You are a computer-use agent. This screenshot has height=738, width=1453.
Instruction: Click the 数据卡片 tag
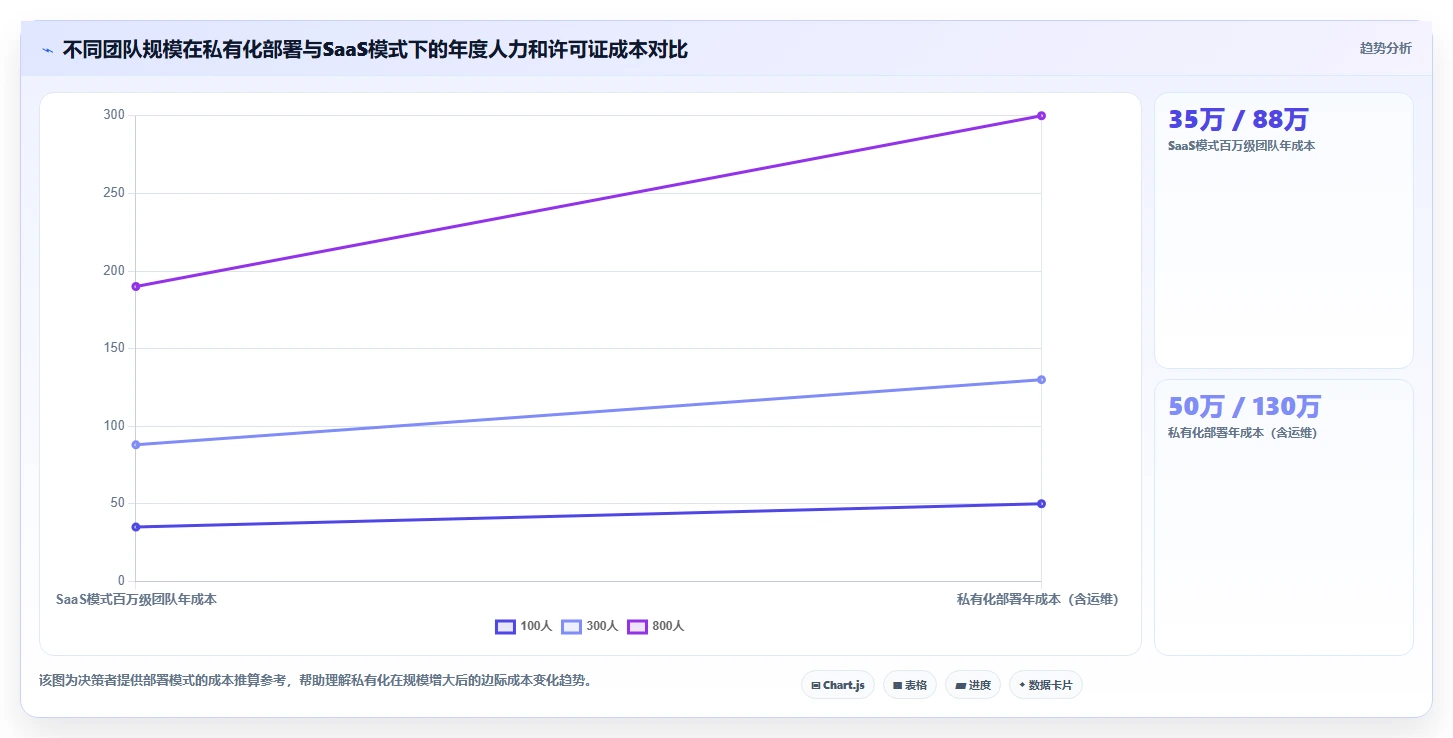pyautogui.click(x=1045, y=685)
